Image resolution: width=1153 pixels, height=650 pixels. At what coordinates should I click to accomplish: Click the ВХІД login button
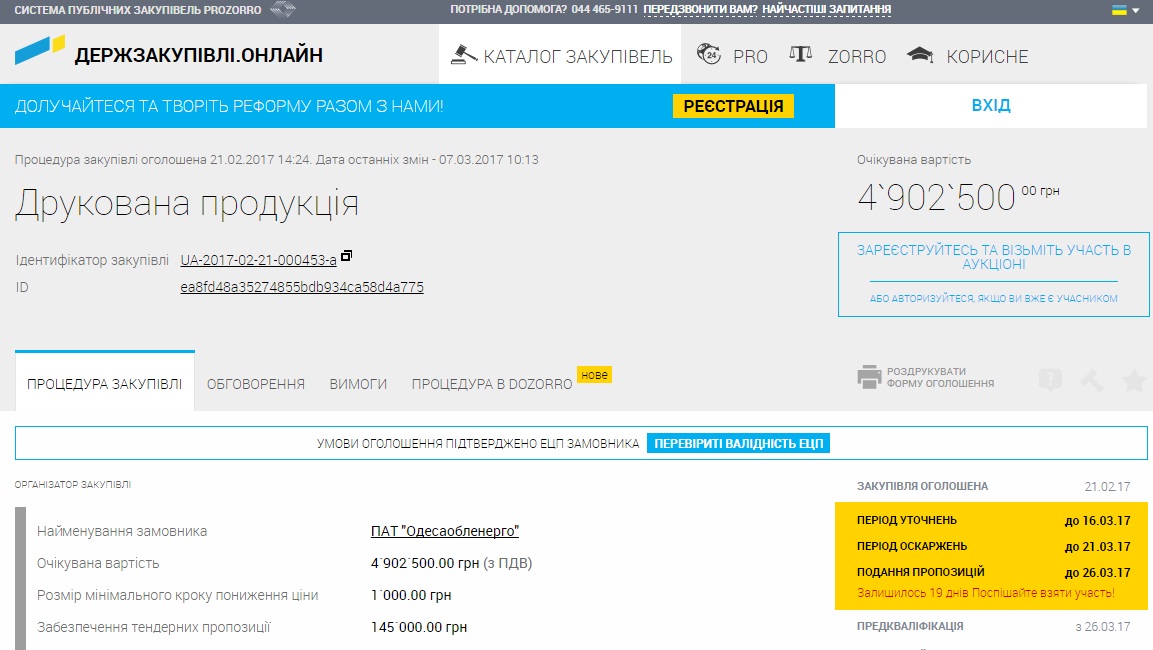click(x=990, y=105)
